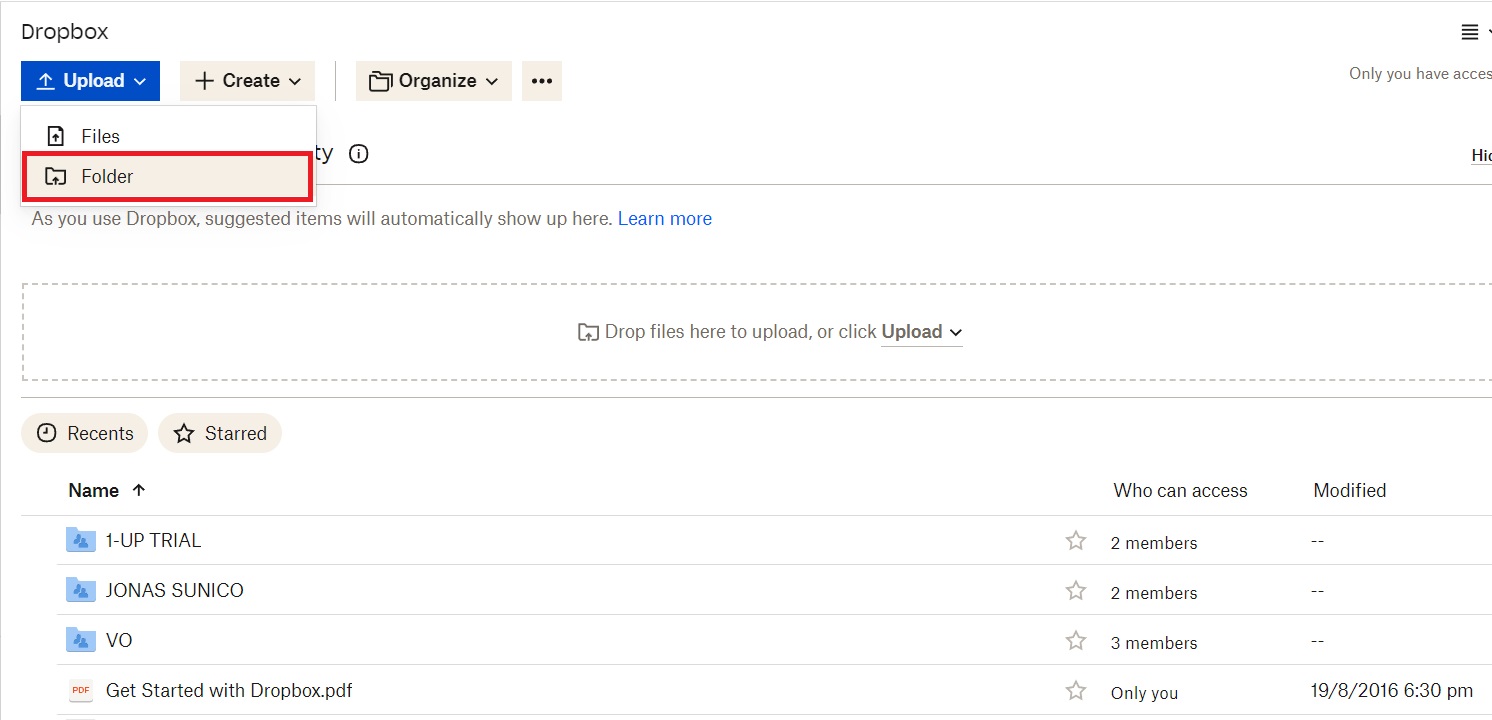Open the JONAS SUNICO folder name

click(x=175, y=590)
